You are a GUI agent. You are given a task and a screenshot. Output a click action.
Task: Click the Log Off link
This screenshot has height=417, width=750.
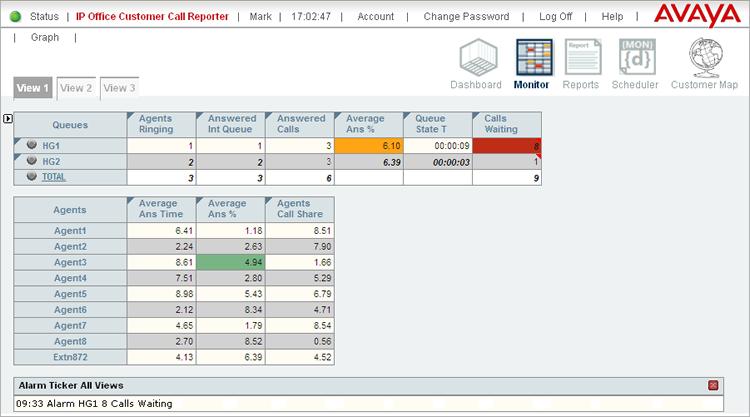point(555,17)
